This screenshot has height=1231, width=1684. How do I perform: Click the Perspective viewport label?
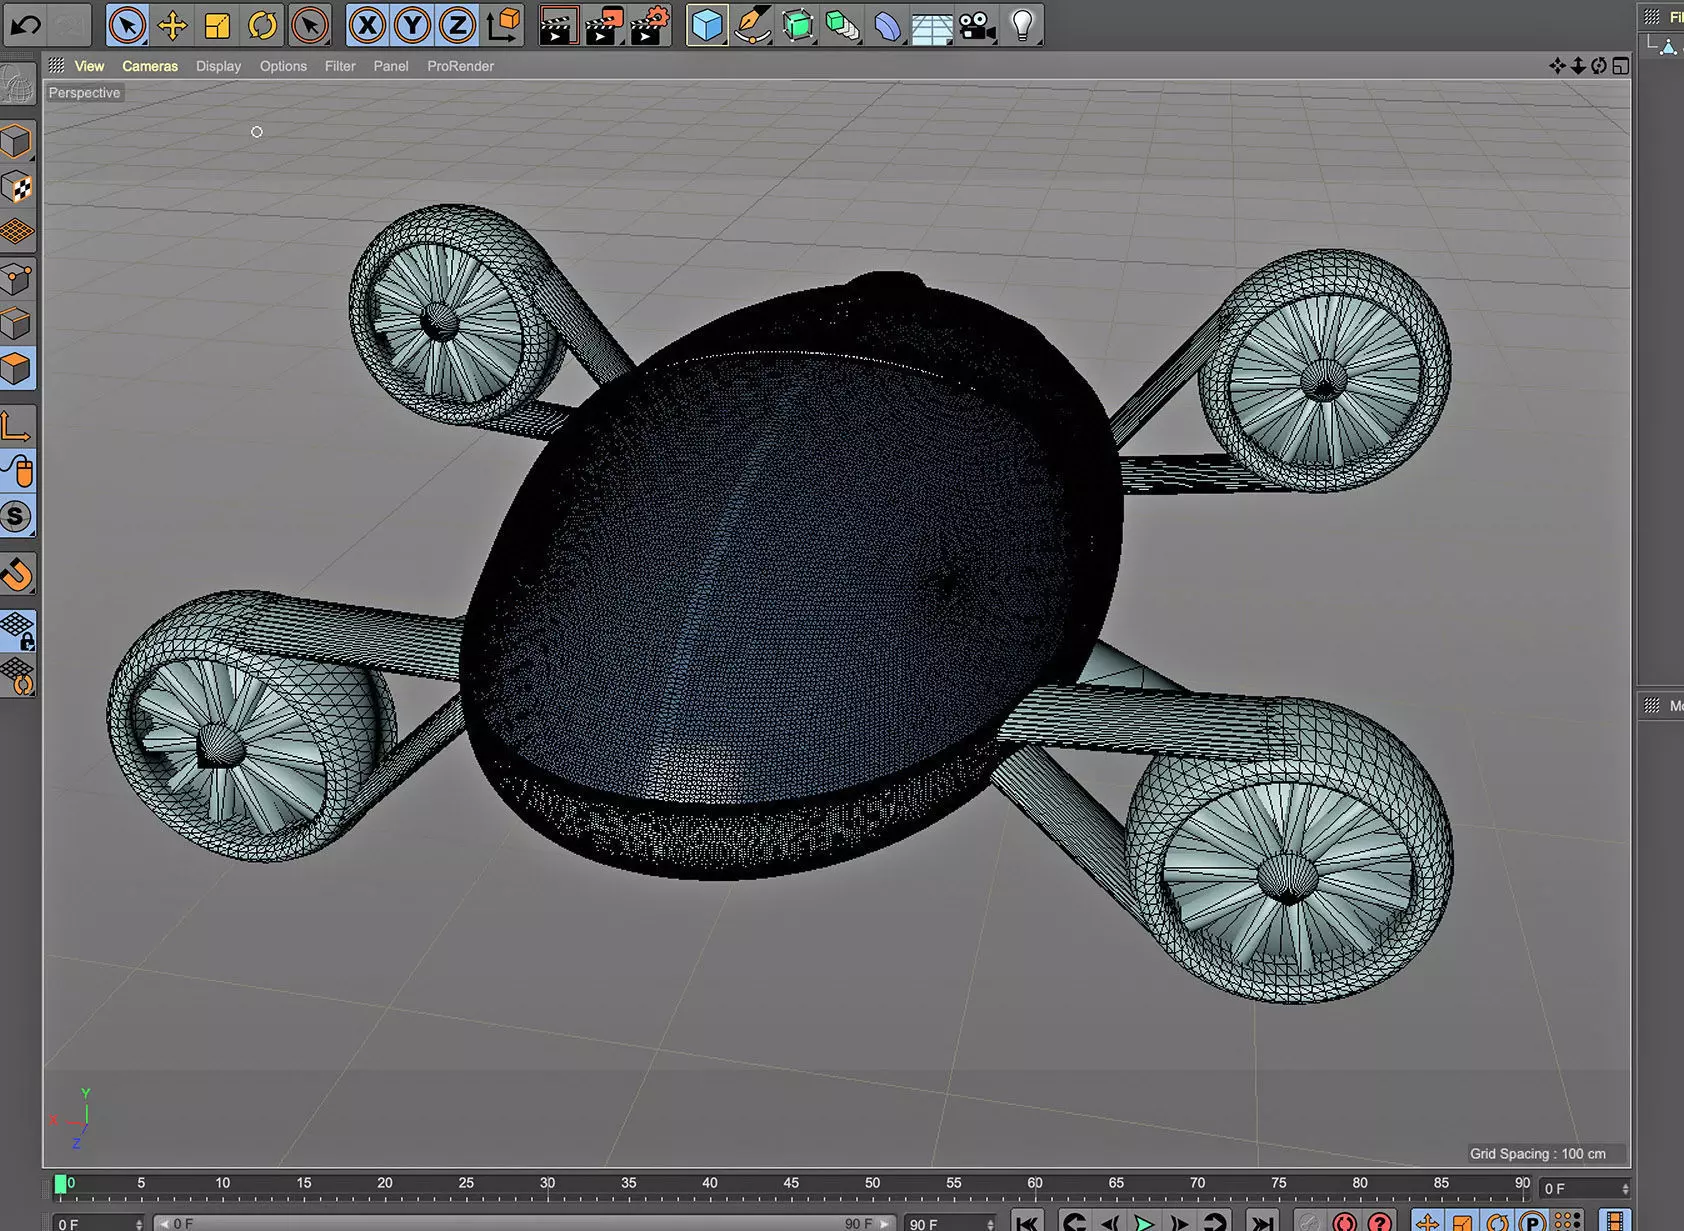84,93
